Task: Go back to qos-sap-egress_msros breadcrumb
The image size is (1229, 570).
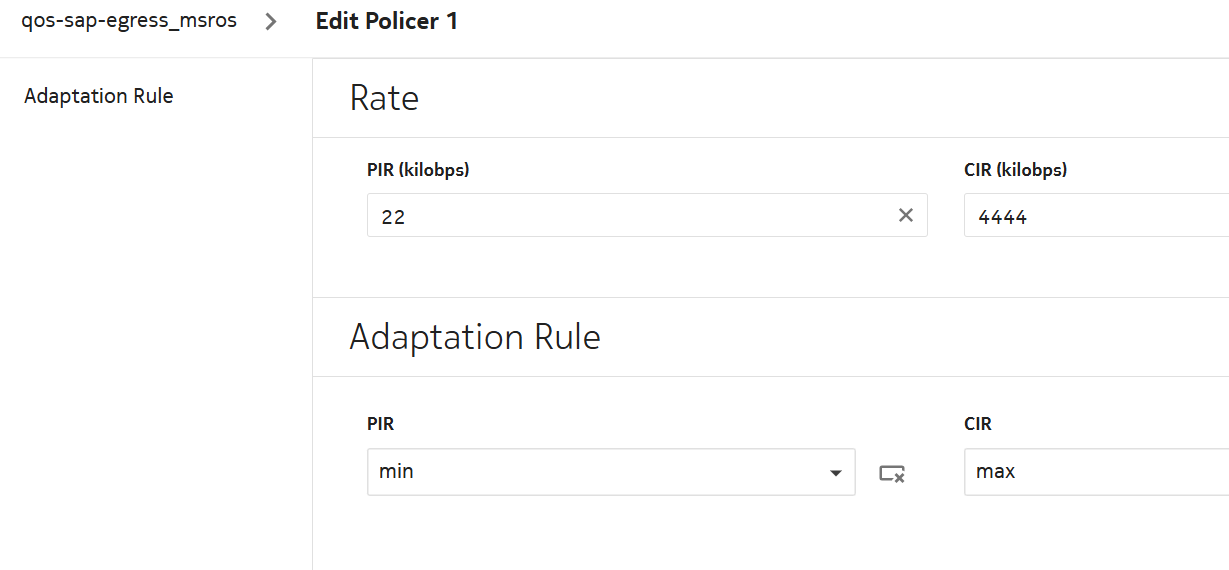Action: coord(129,20)
